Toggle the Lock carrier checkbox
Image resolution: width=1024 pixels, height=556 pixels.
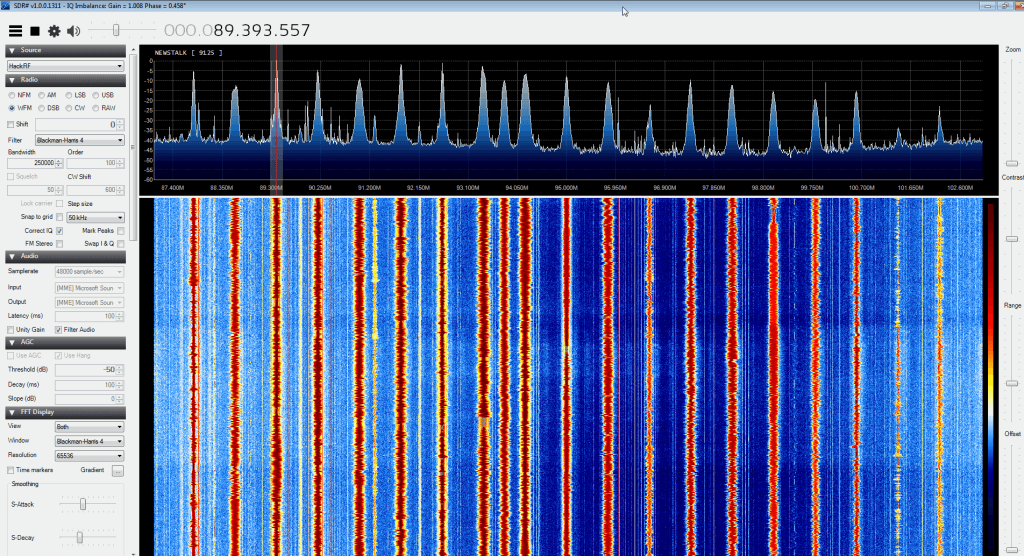[x=59, y=204]
